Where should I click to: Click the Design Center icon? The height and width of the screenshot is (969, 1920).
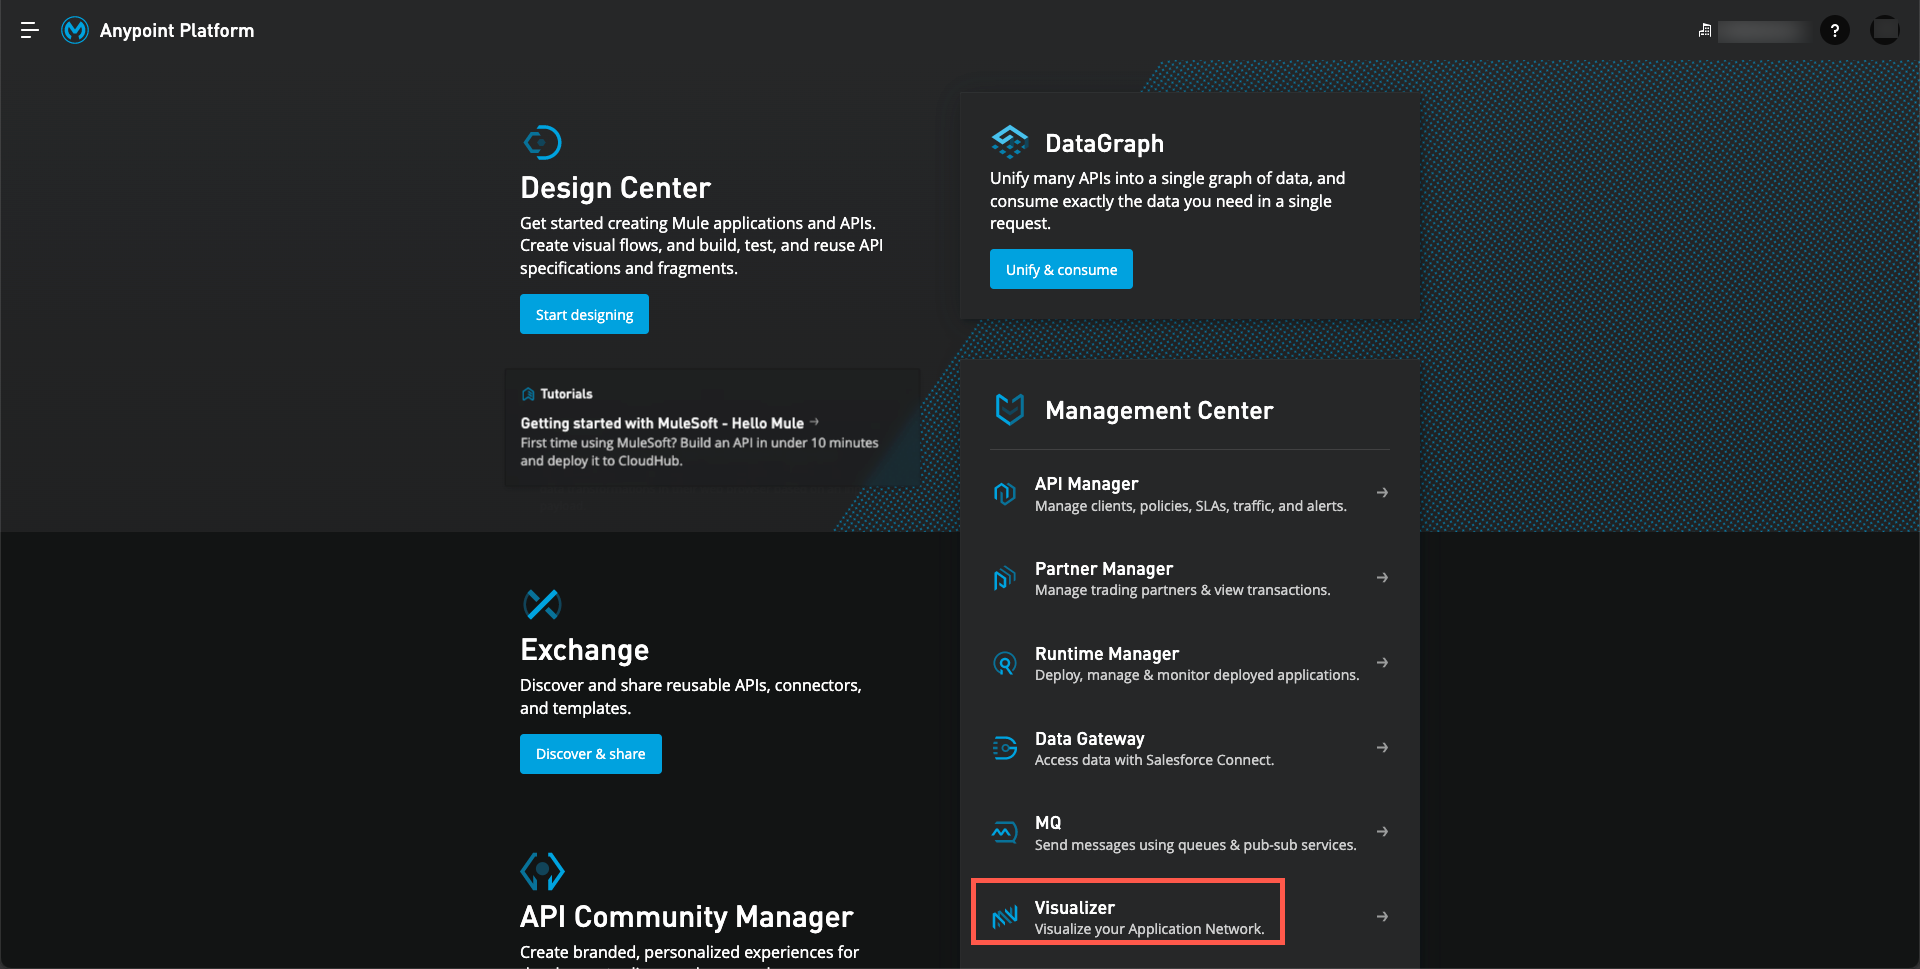543,142
